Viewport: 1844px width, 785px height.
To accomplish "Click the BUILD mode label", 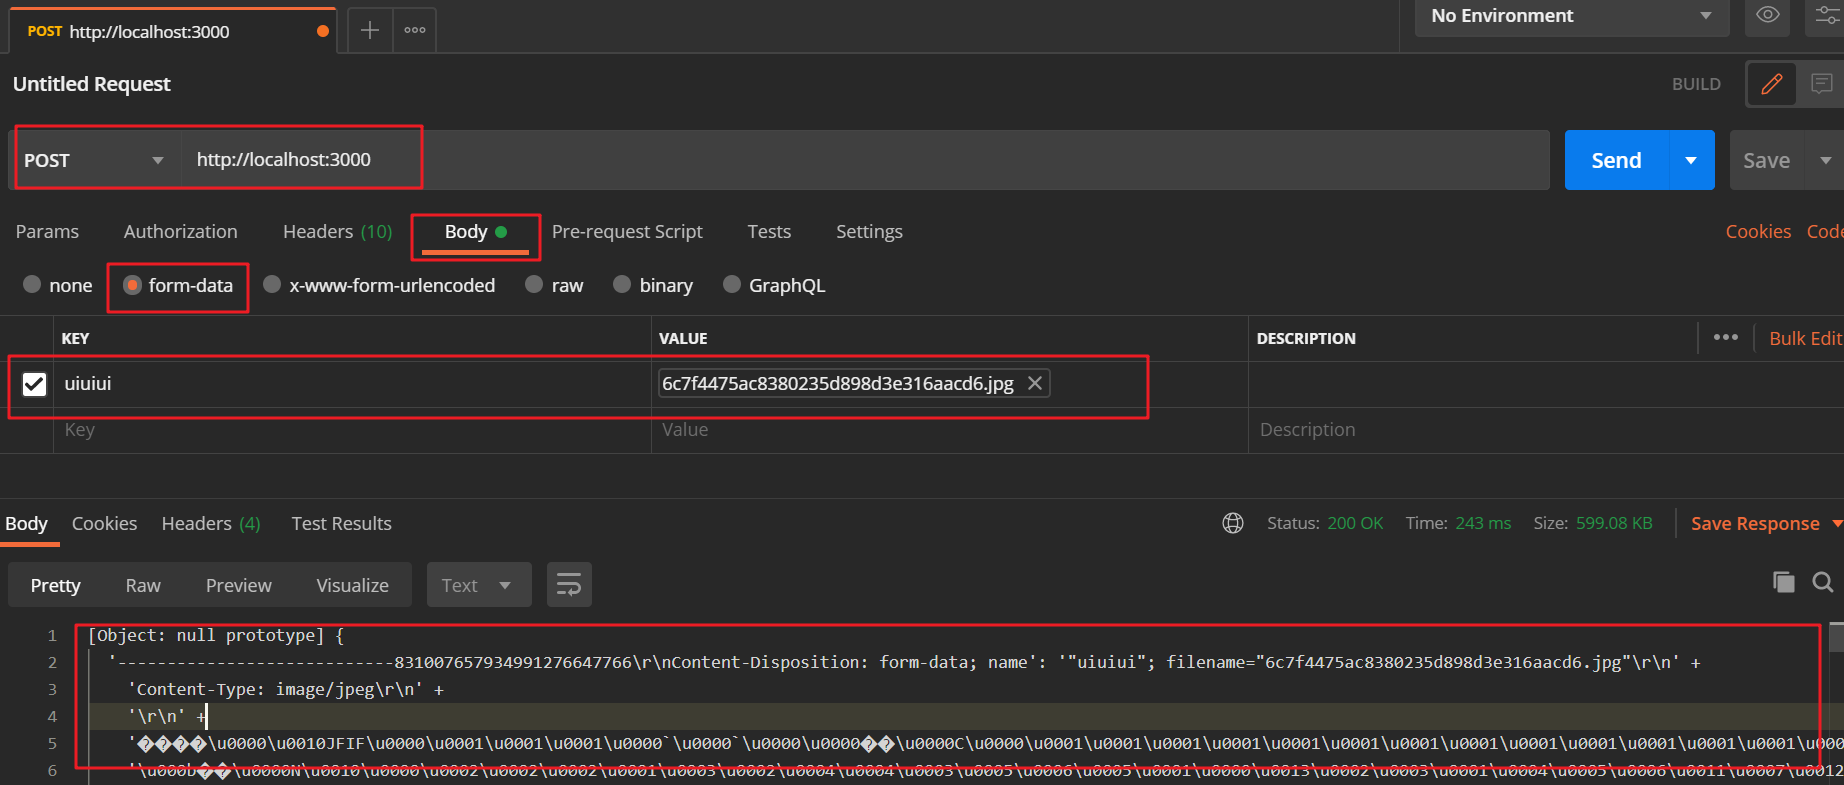I will pyautogui.click(x=1696, y=84).
